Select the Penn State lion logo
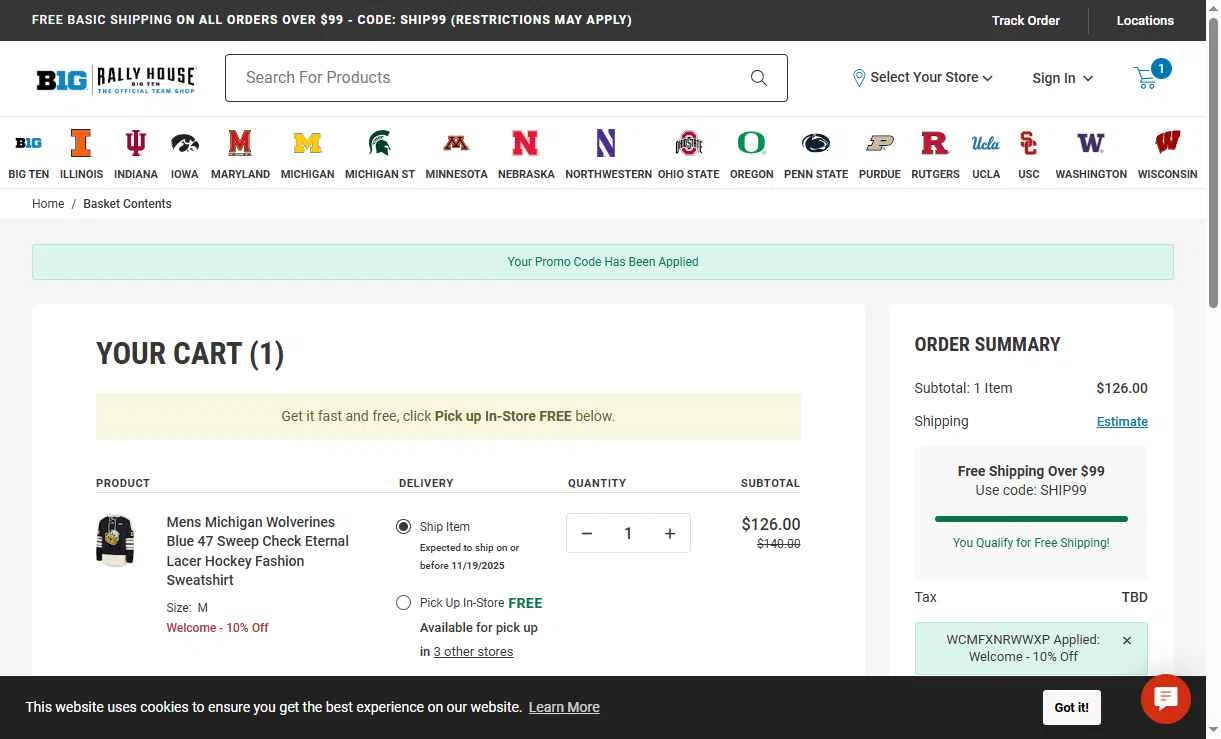The image size is (1221, 739). click(816, 143)
